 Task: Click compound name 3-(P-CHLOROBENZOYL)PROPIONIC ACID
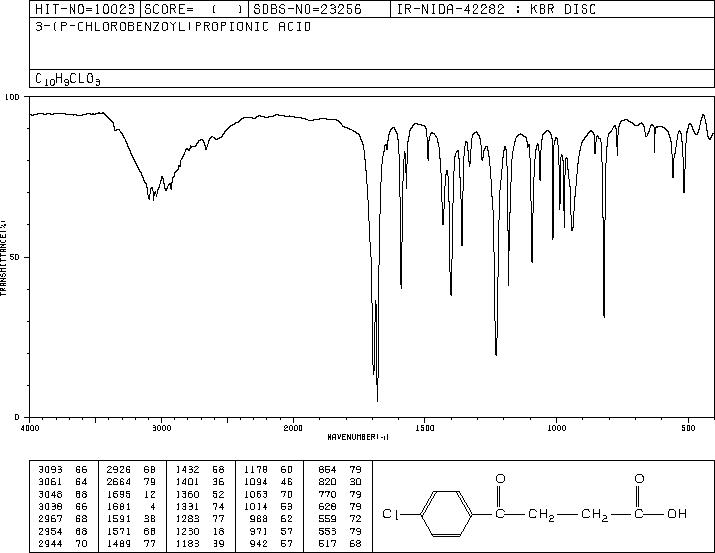point(173,27)
